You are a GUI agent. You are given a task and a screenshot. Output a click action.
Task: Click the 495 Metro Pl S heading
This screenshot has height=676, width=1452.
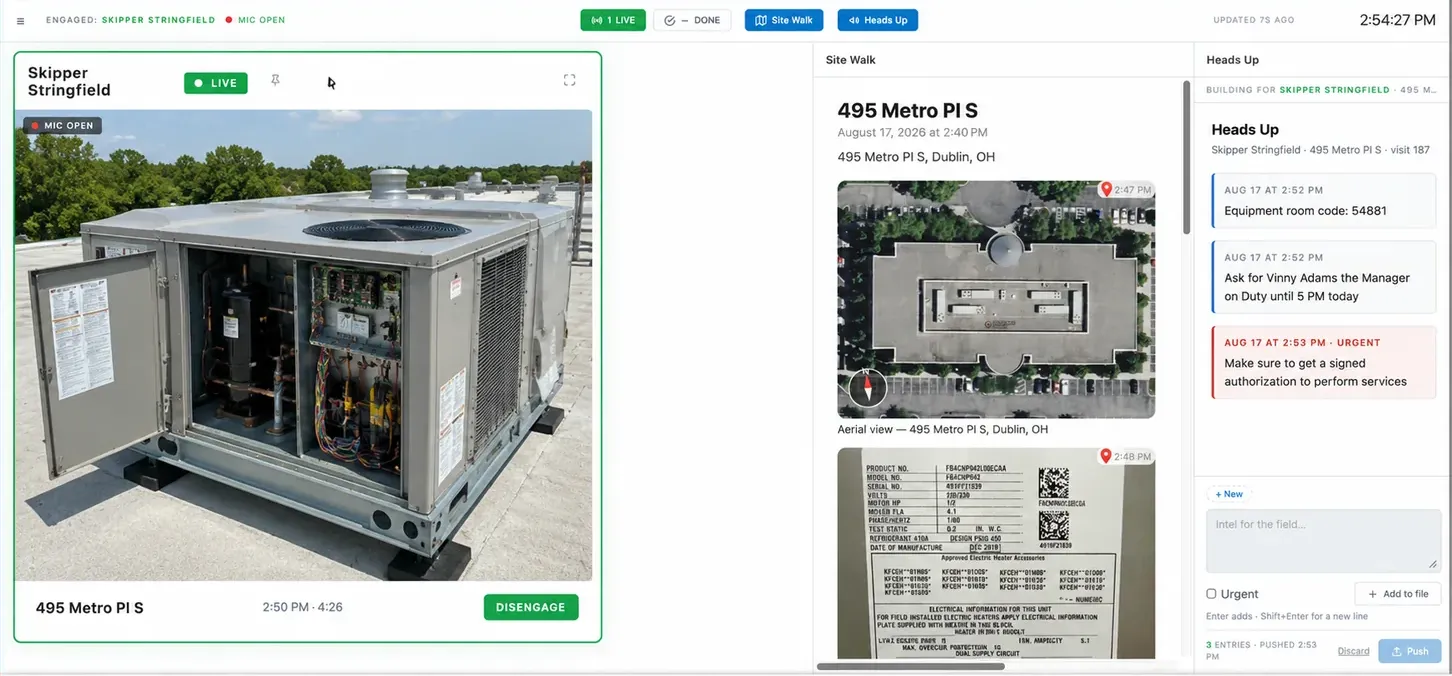(x=907, y=111)
